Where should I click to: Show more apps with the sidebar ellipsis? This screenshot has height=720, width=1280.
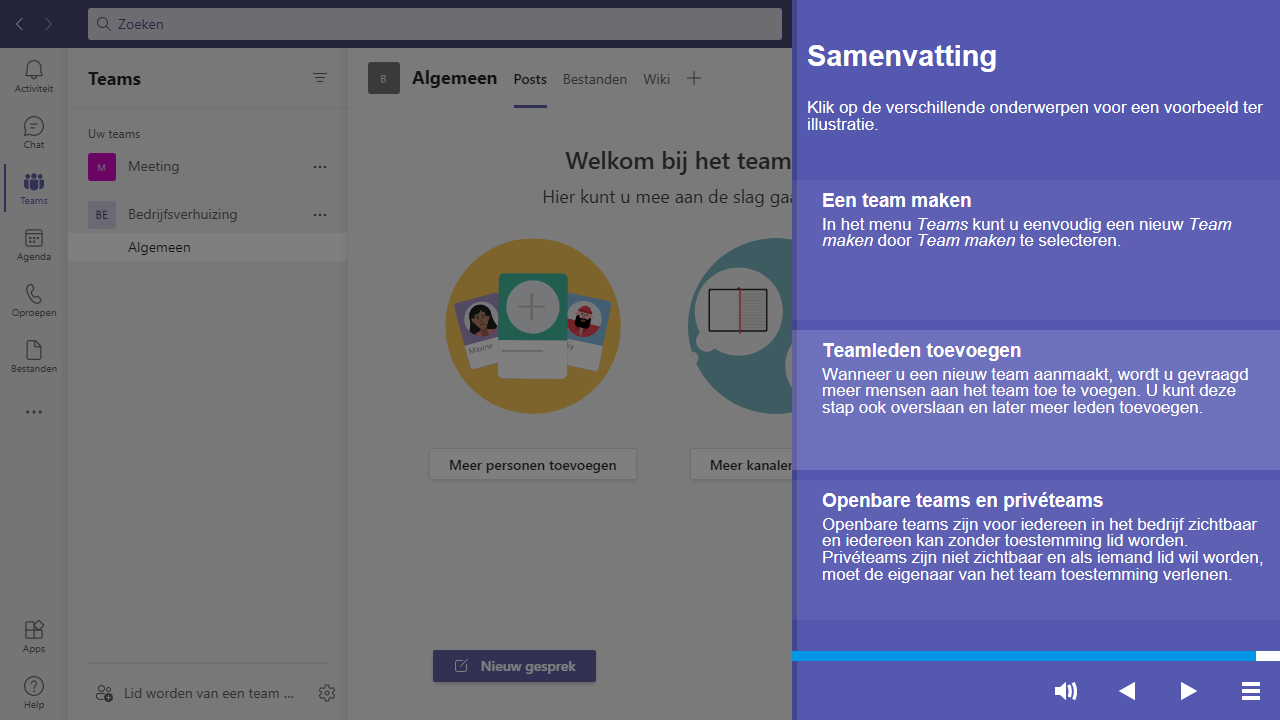coord(34,412)
